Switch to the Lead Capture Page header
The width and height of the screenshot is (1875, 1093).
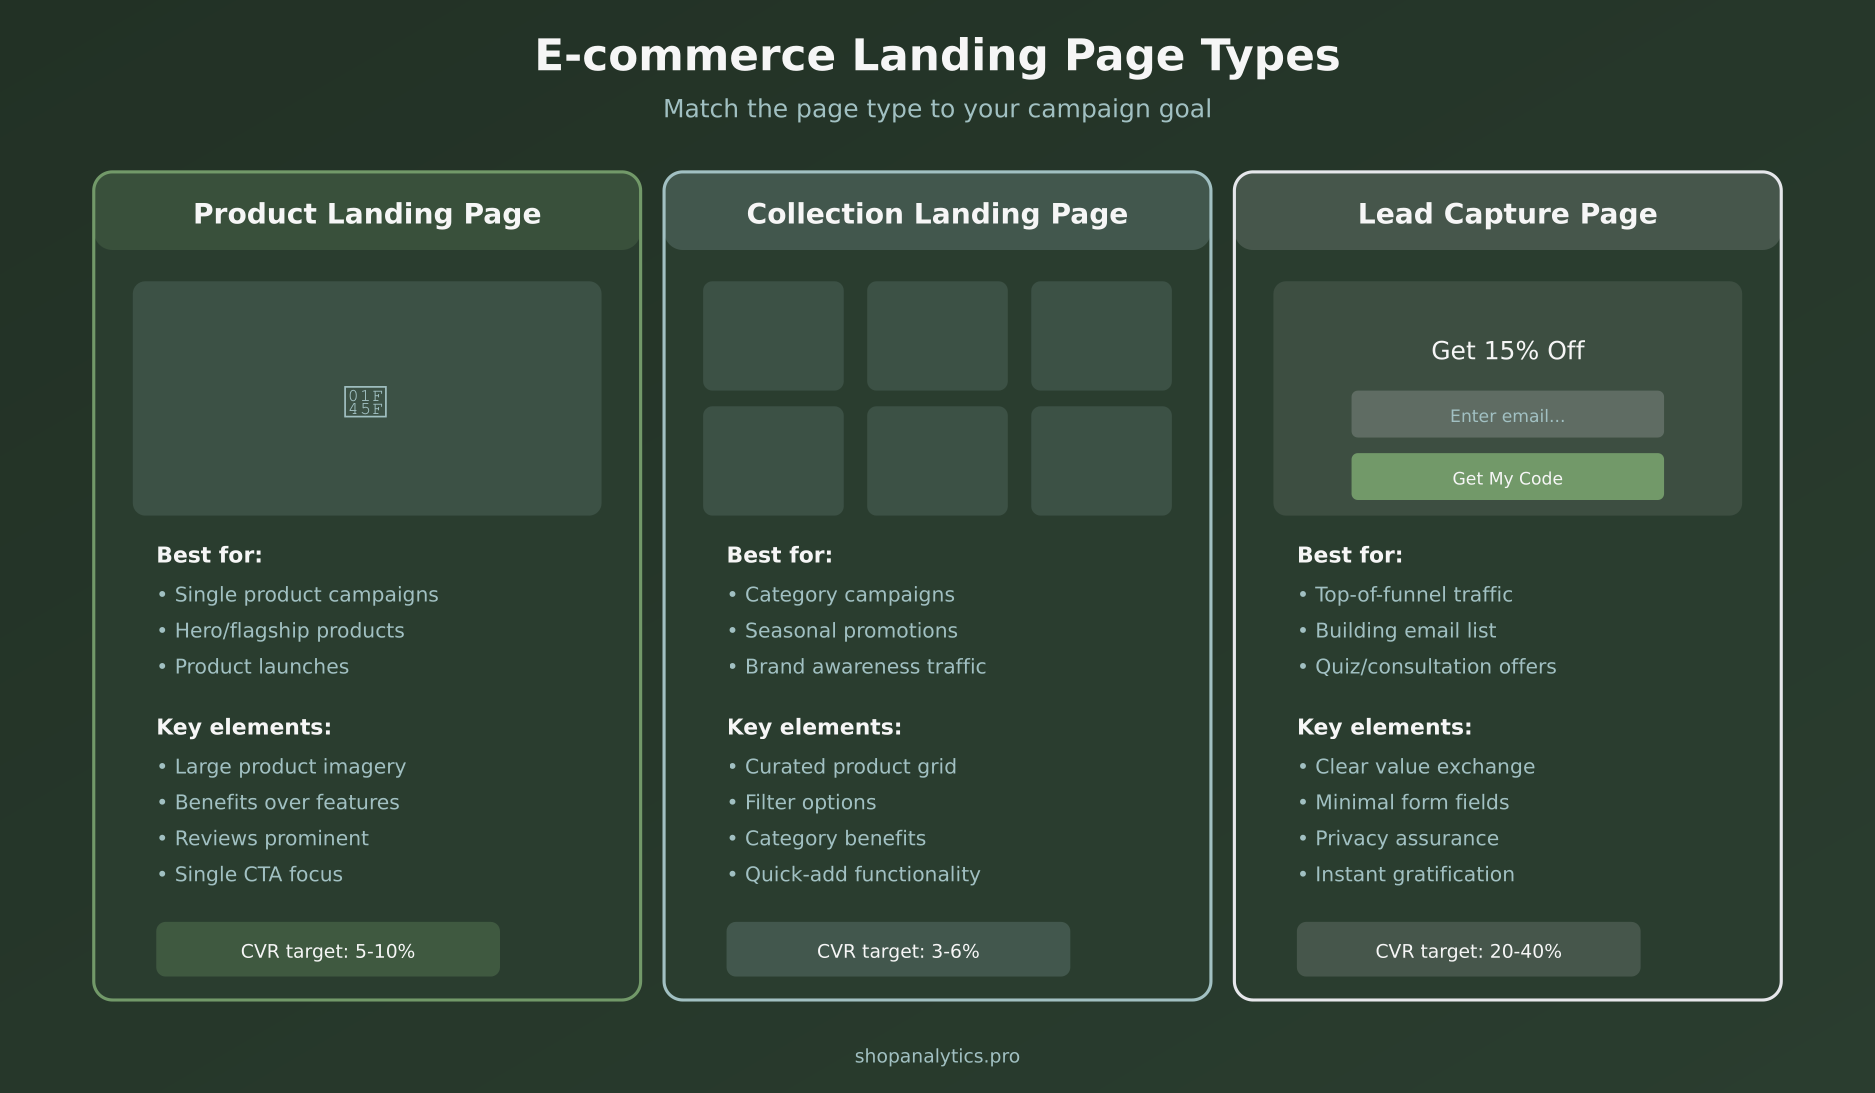tap(1507, 213)
